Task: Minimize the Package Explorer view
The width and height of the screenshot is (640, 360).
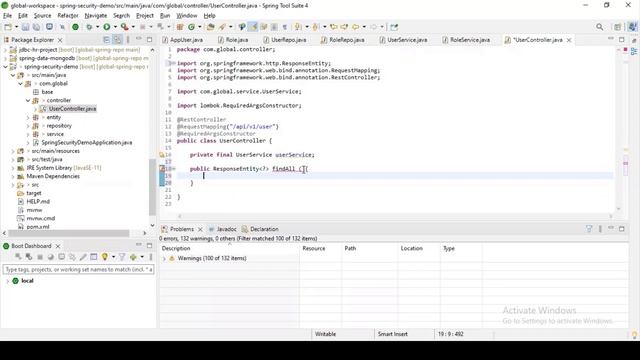Action: (139, 39)
